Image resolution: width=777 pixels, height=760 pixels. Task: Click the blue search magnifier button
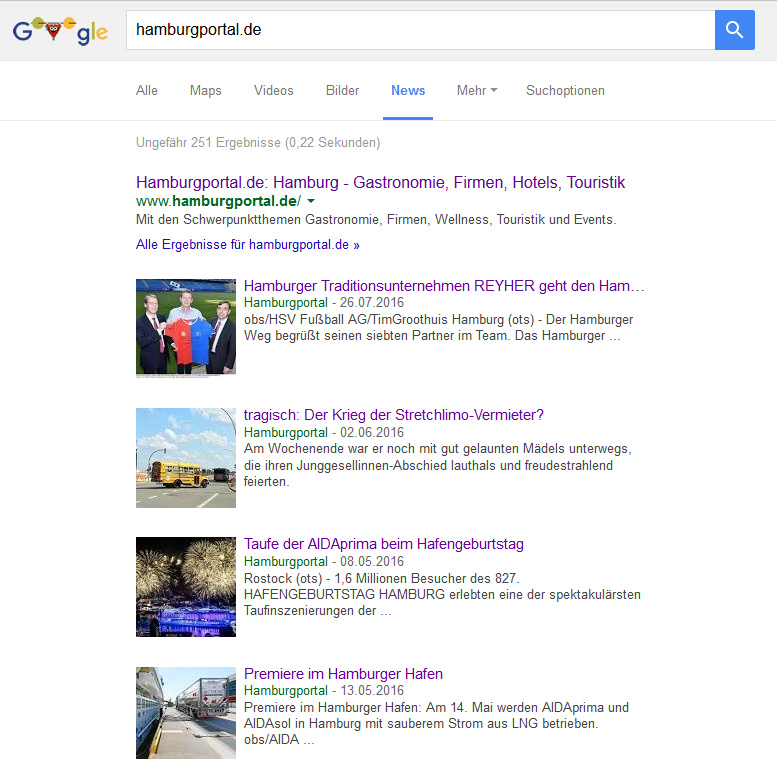[734, 30]
